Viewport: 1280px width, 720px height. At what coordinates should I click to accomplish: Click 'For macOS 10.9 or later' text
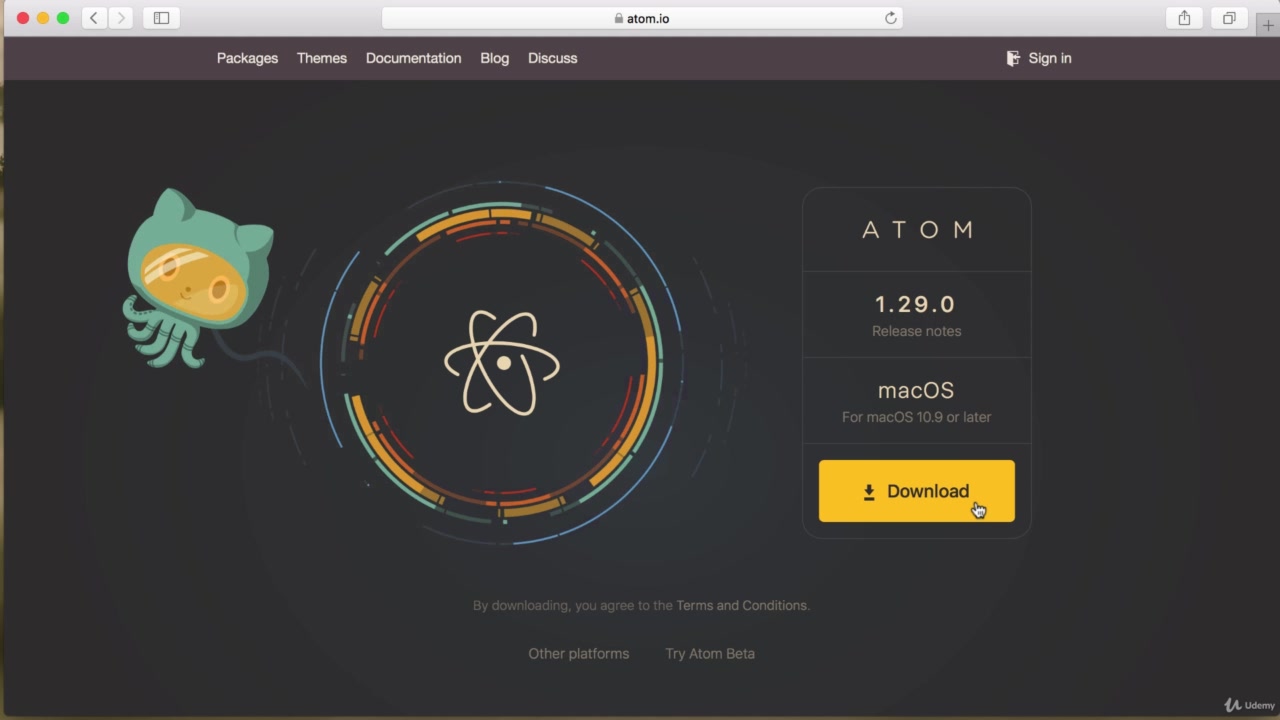pos(916,417)
